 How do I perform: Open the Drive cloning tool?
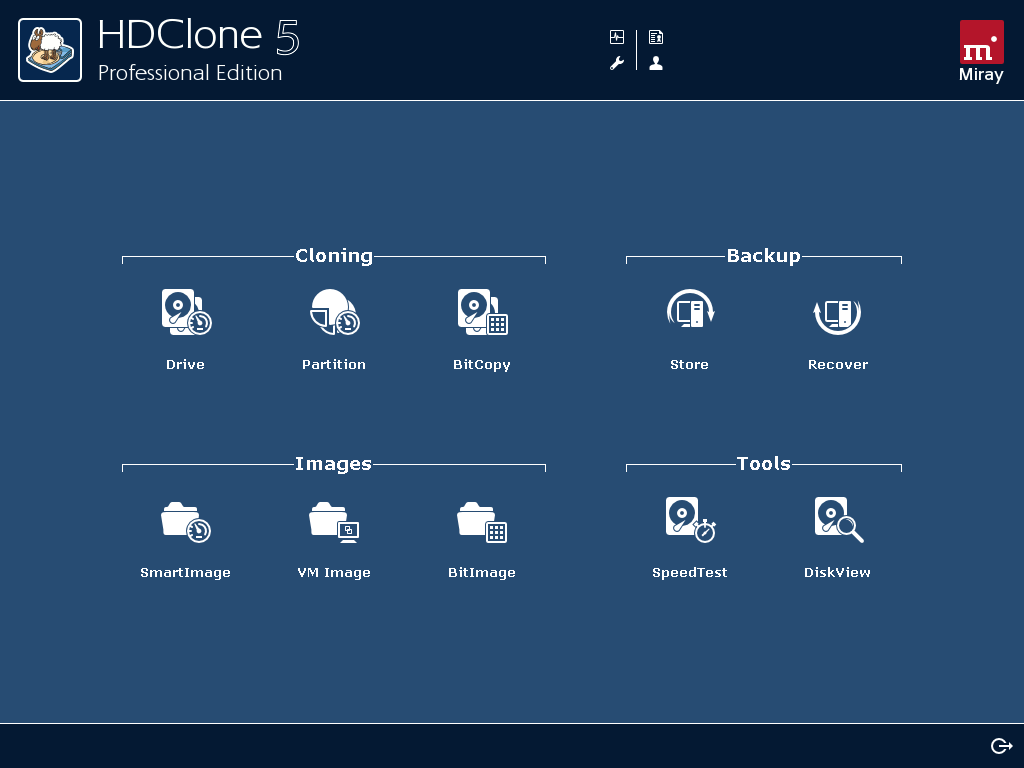tap(186, 312)
